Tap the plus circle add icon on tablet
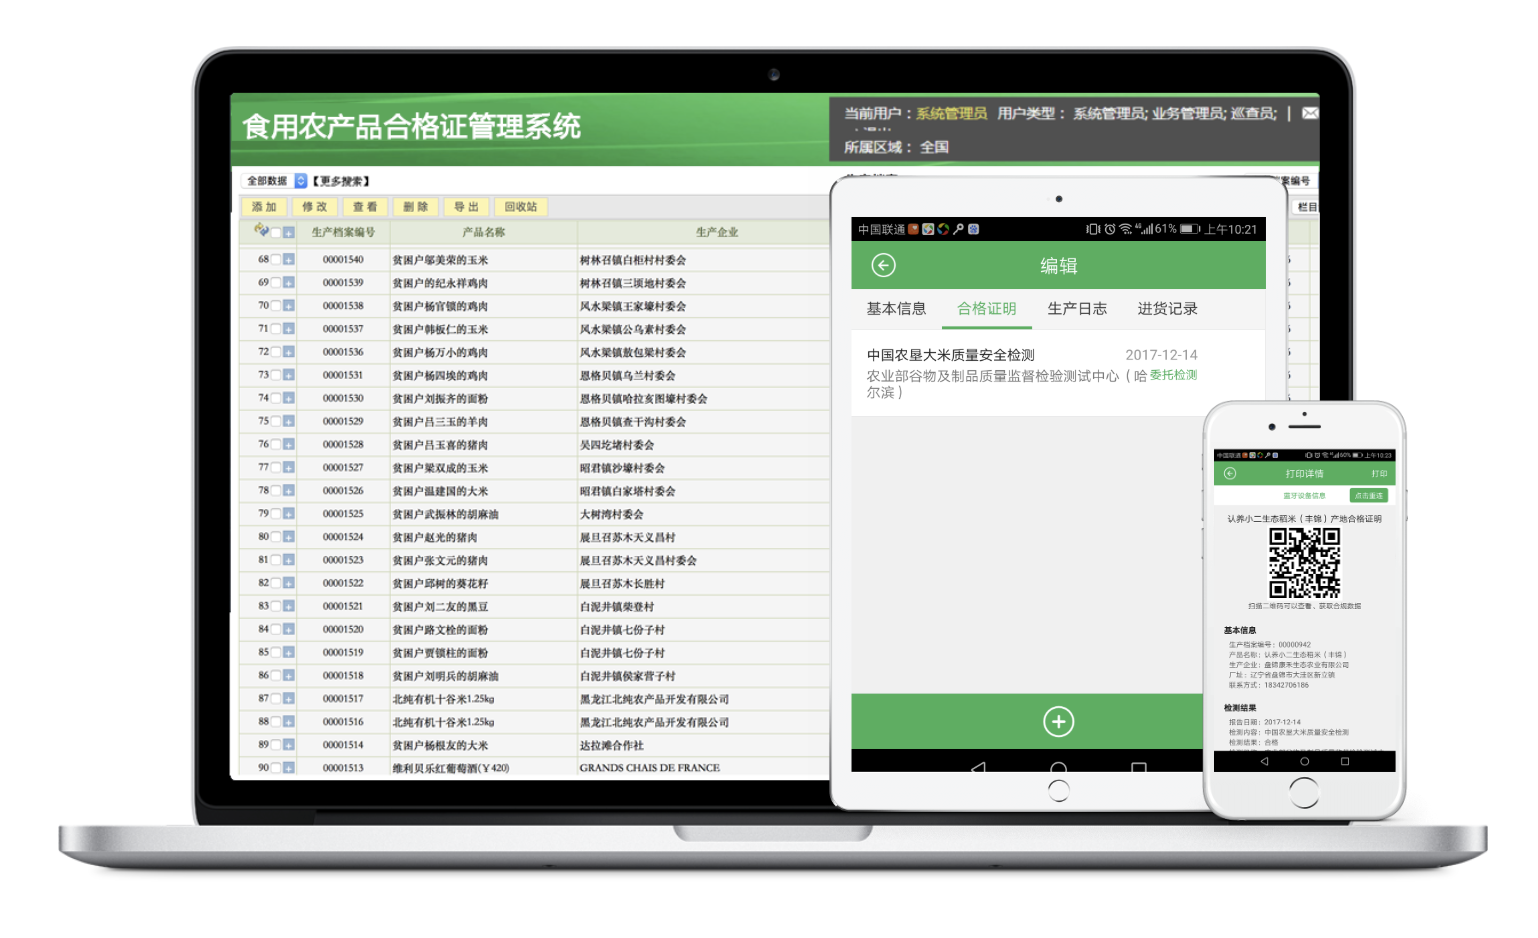The height and width of the screenshot is (938, 1538). [1058, 721]
